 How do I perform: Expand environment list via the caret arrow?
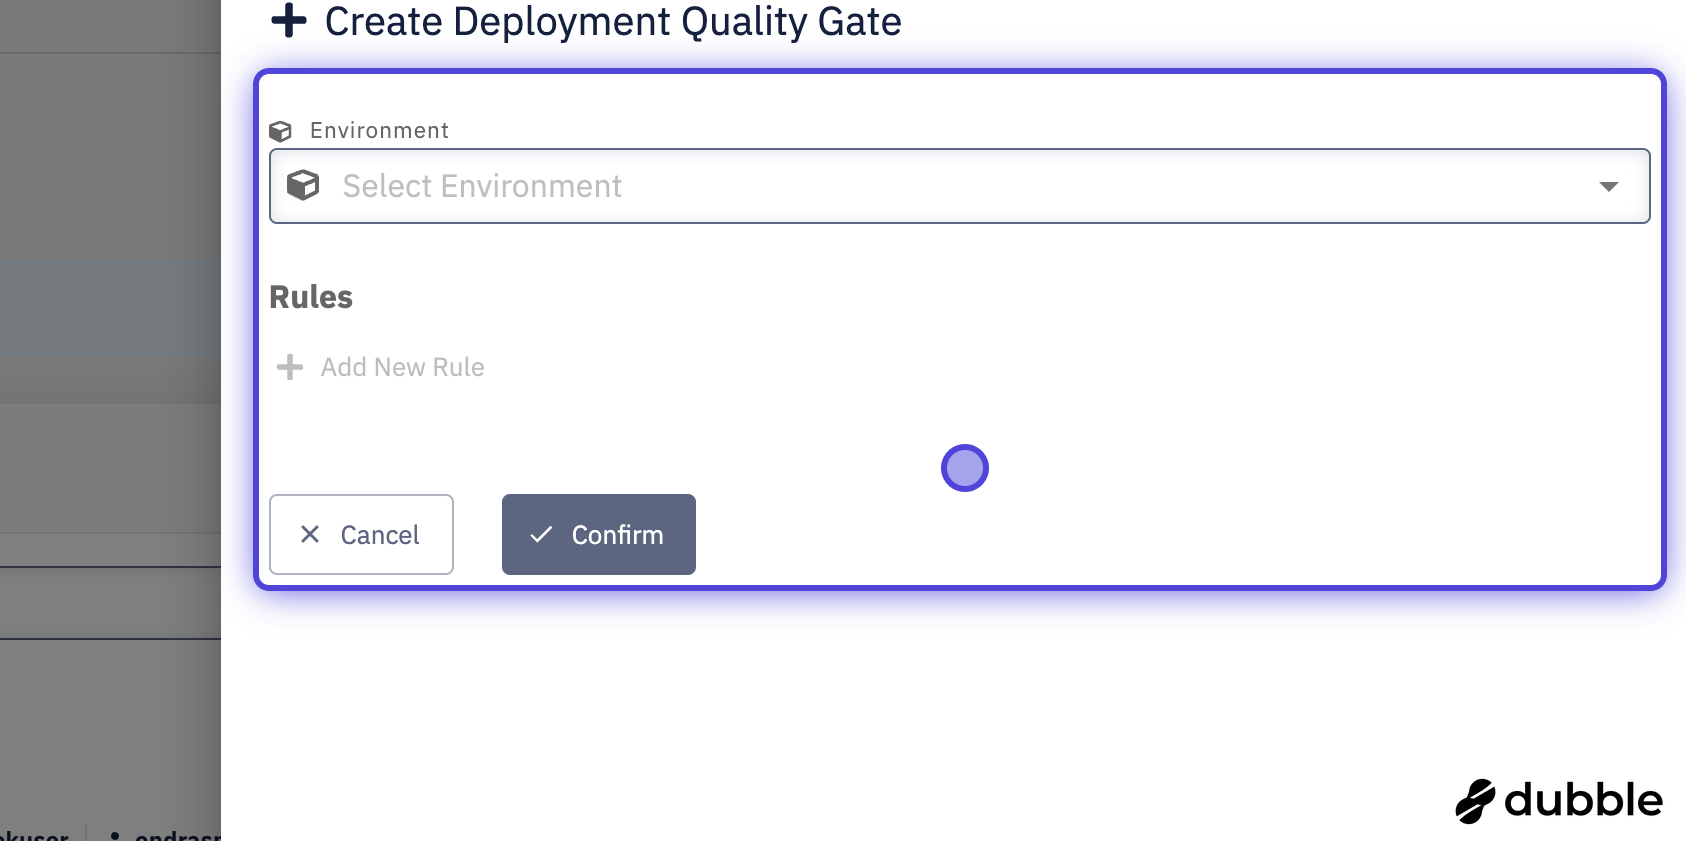point(1608,187)
